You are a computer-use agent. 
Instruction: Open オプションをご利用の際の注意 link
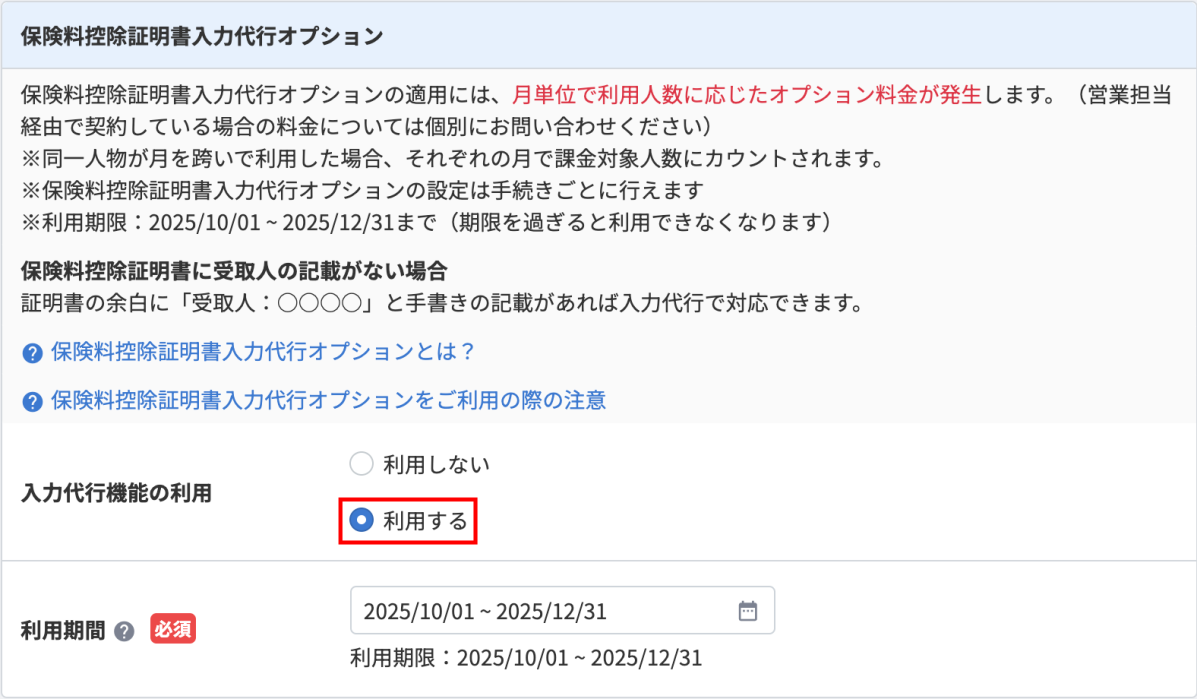click(328, 400)
